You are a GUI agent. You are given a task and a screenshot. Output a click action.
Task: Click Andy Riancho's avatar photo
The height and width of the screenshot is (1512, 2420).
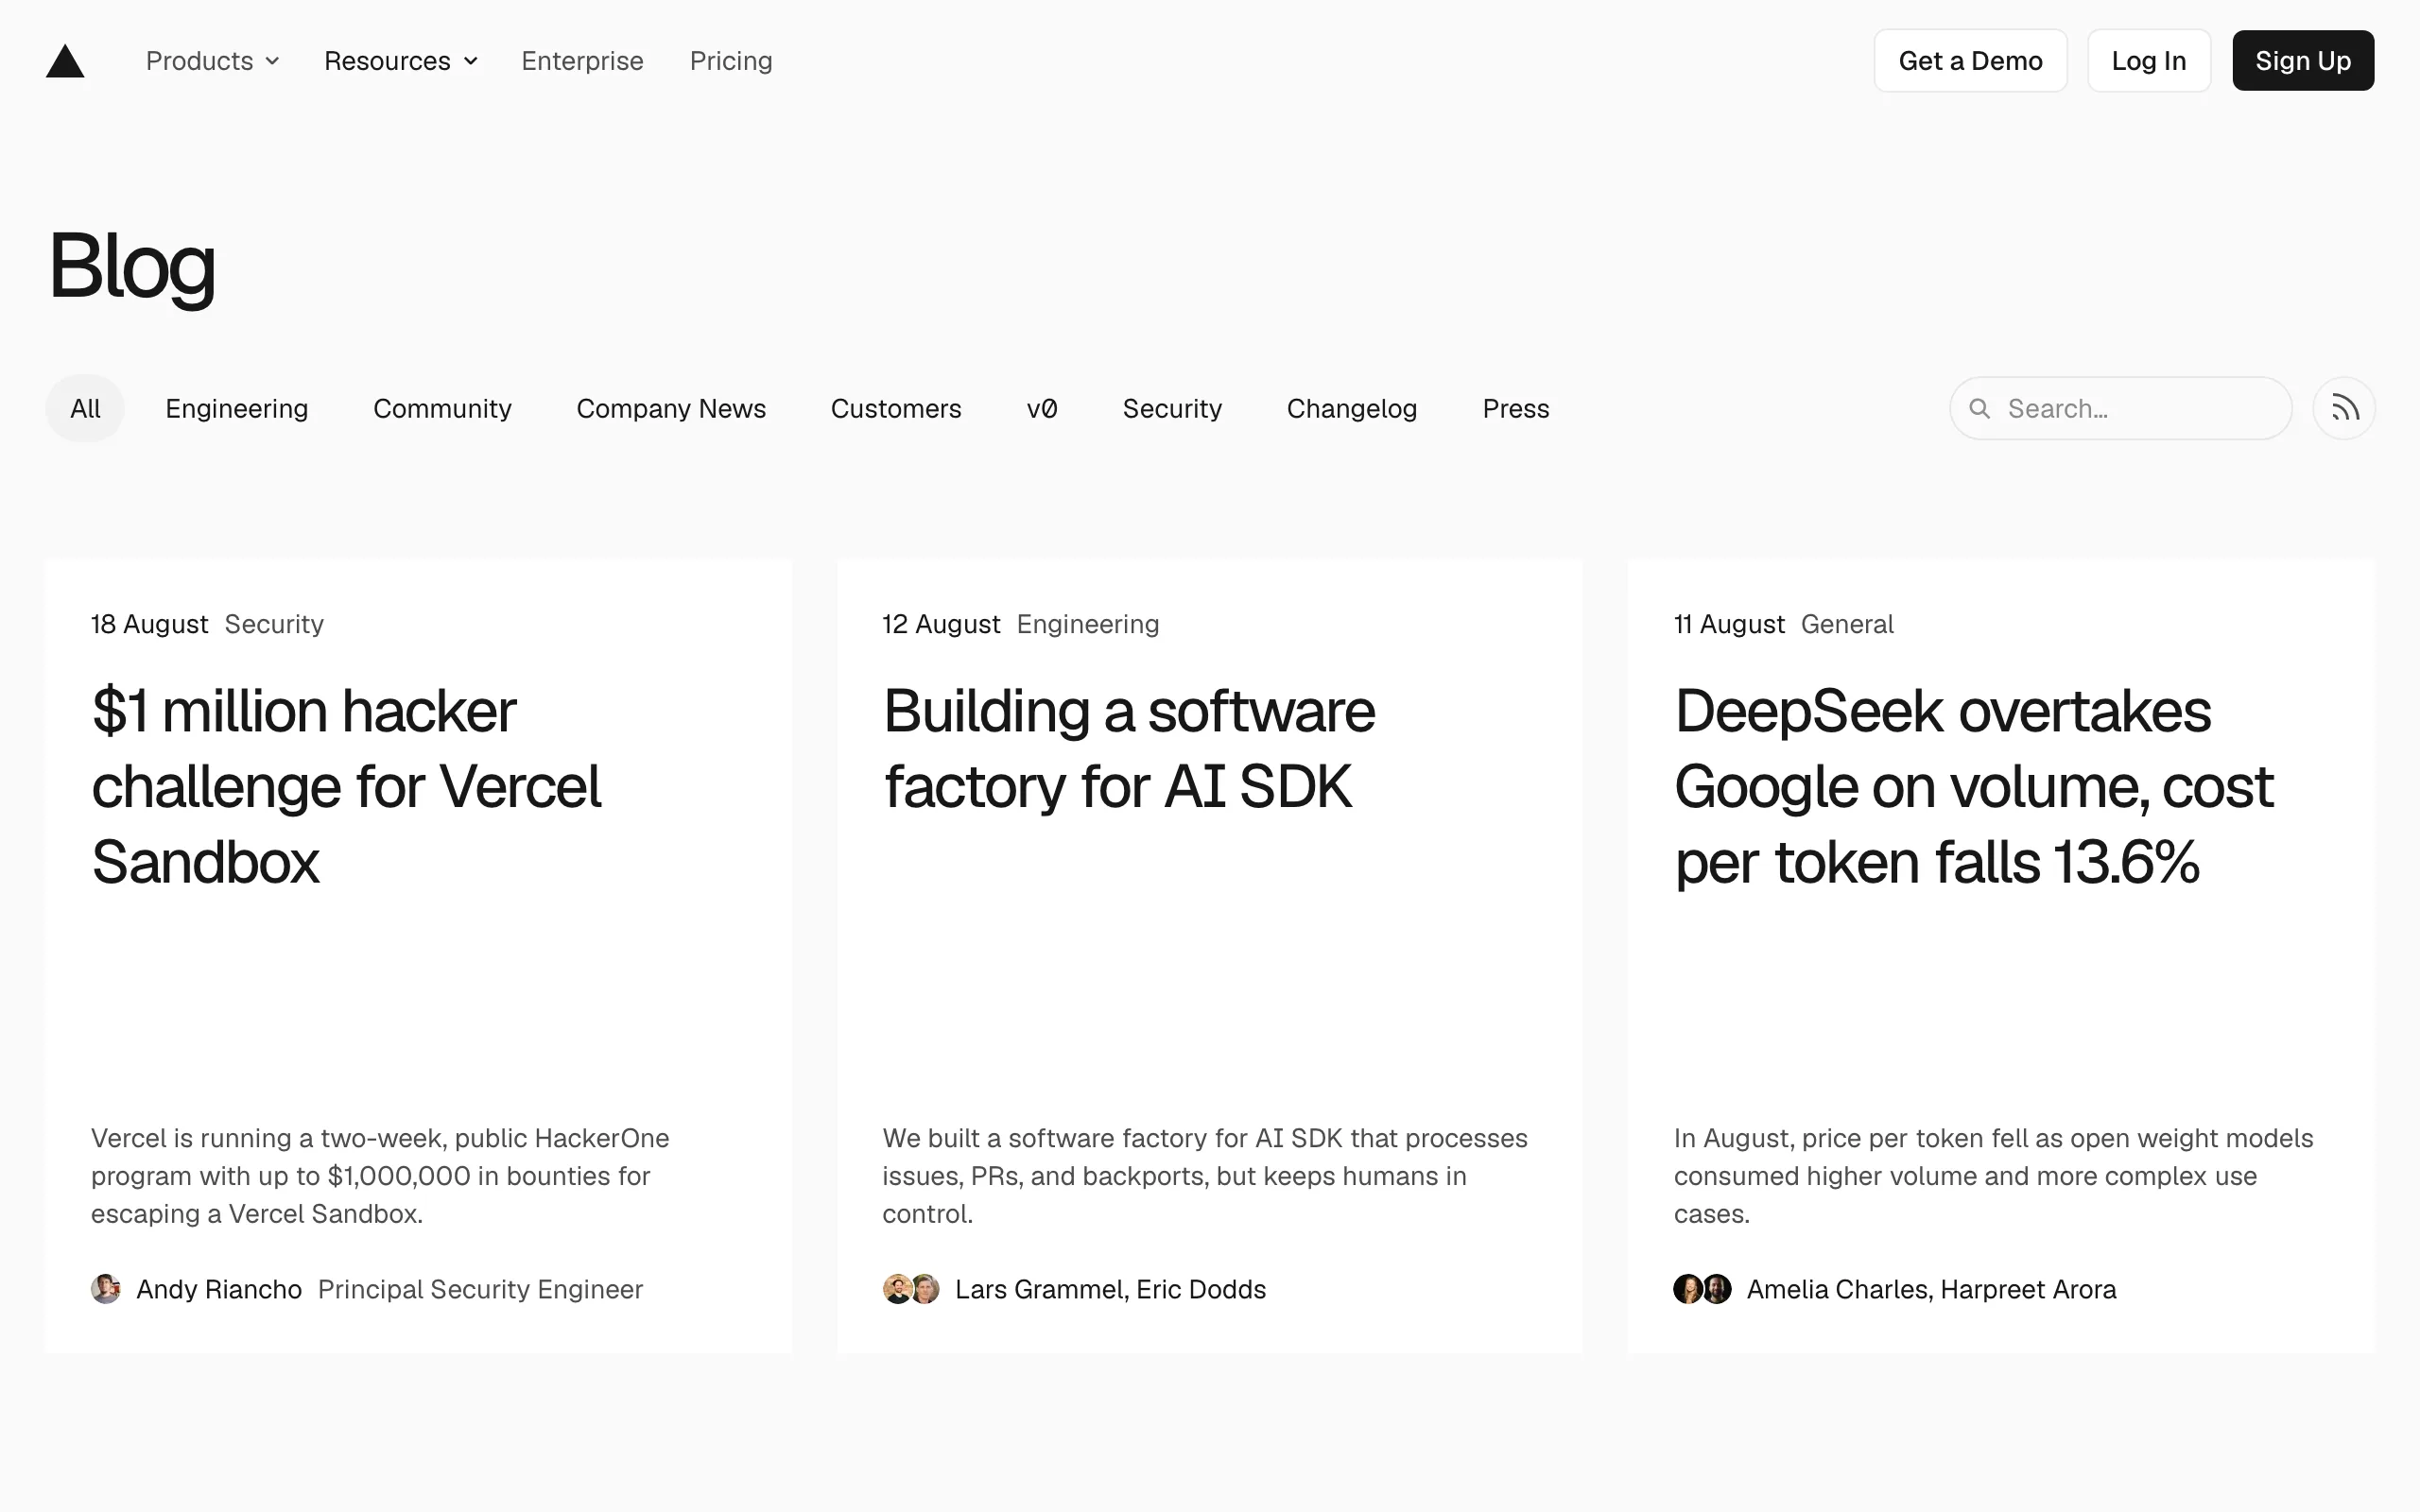click(106, 1289)
